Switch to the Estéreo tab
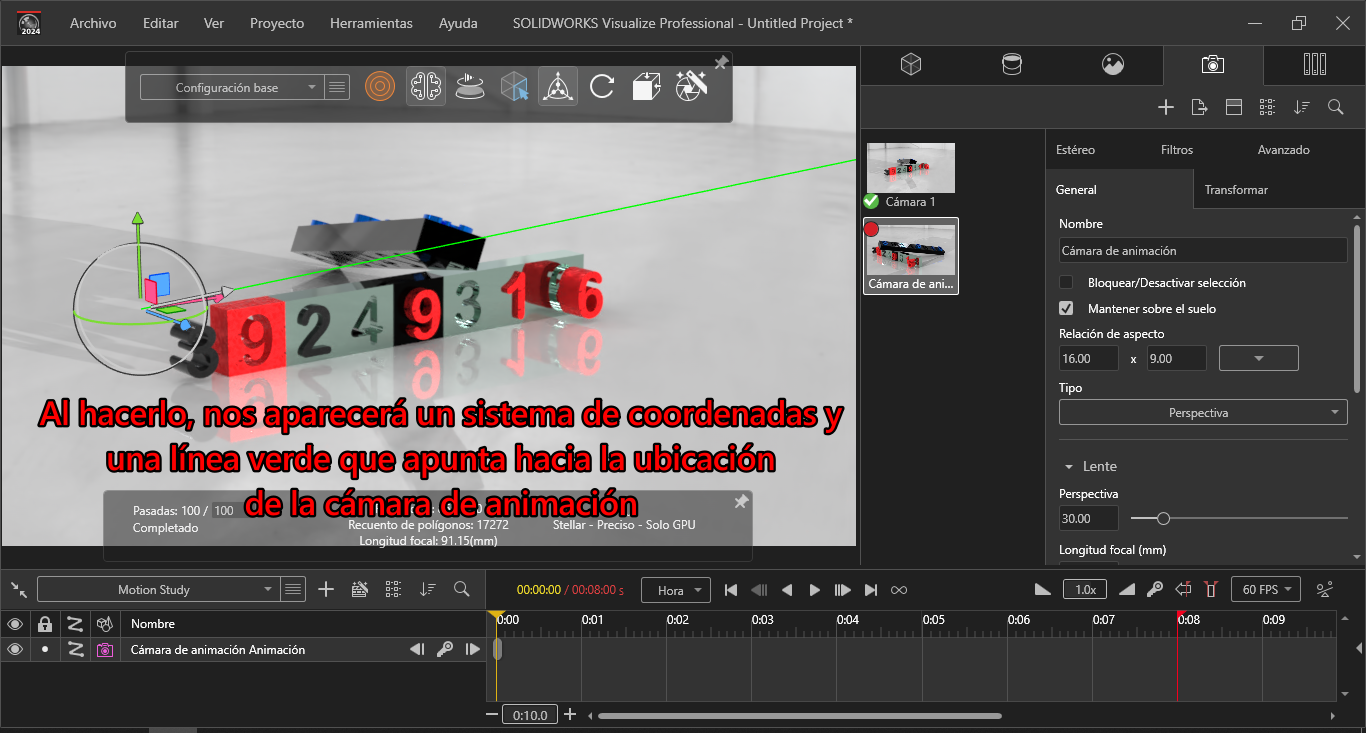Image resolution: width=1366 pixels, height=733 pixels. pyautogui.click(x=1075, y=150)
